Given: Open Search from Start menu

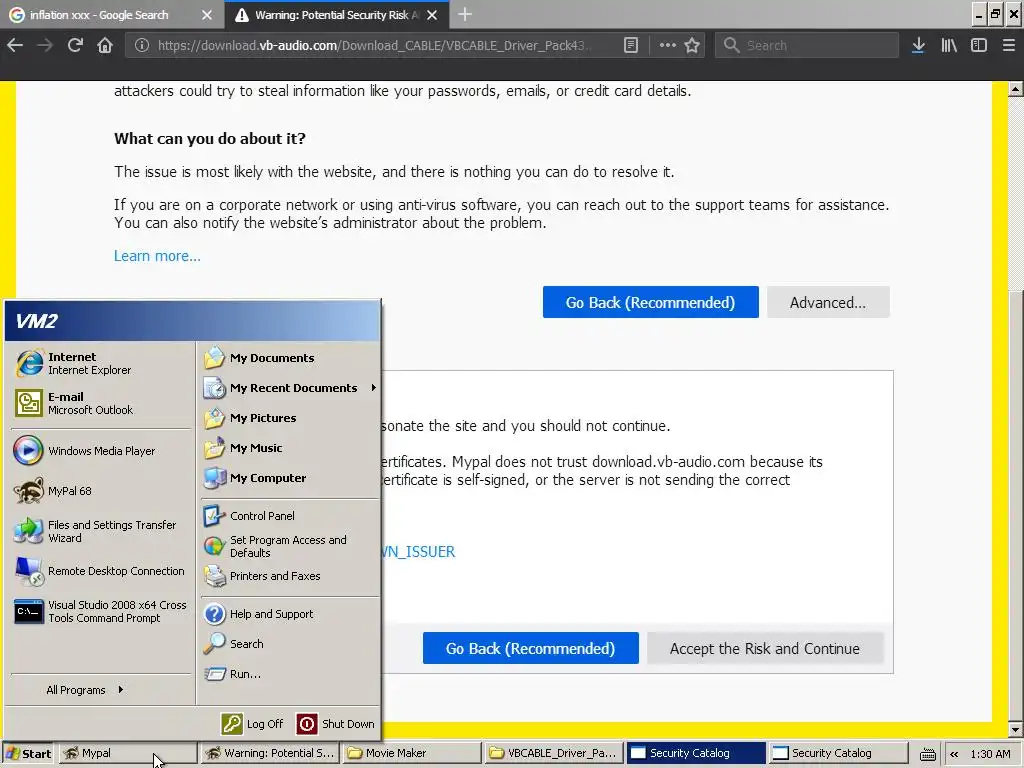Looking at the screenshot, I should tap(290, 644).
